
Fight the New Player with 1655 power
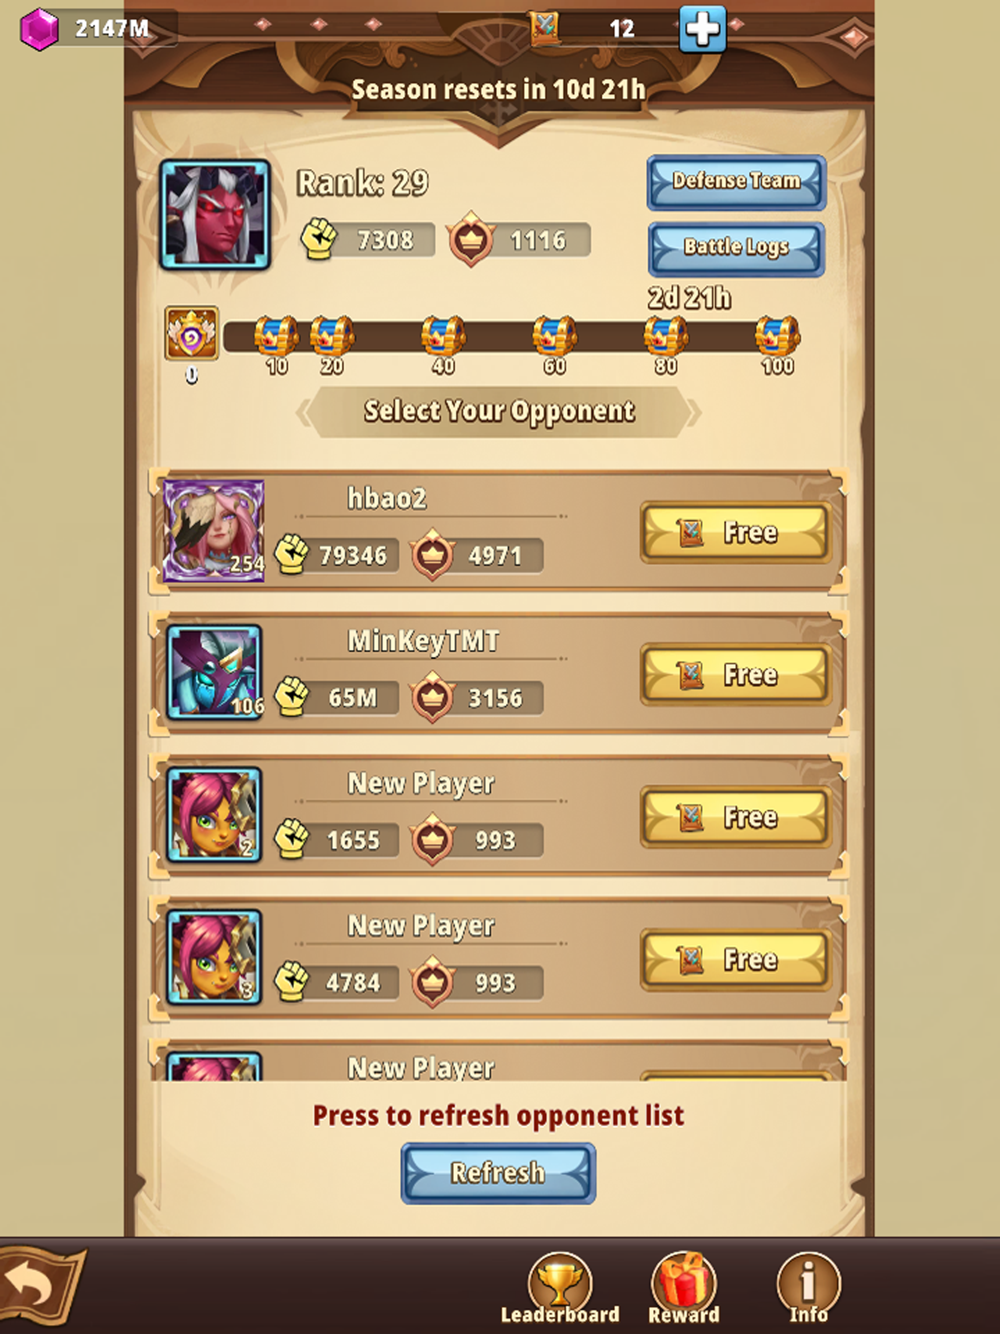(x=735, y=817)
